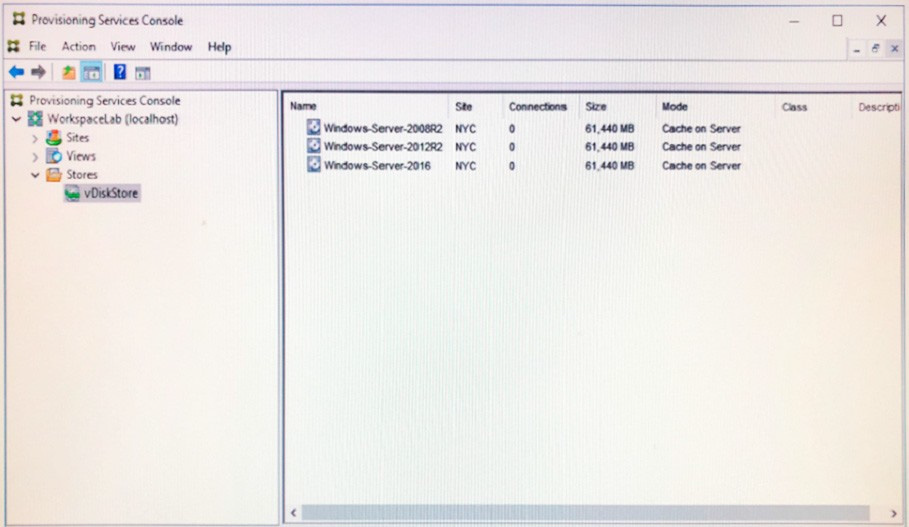Open the blue Help question mark icon

click(119, 72)
